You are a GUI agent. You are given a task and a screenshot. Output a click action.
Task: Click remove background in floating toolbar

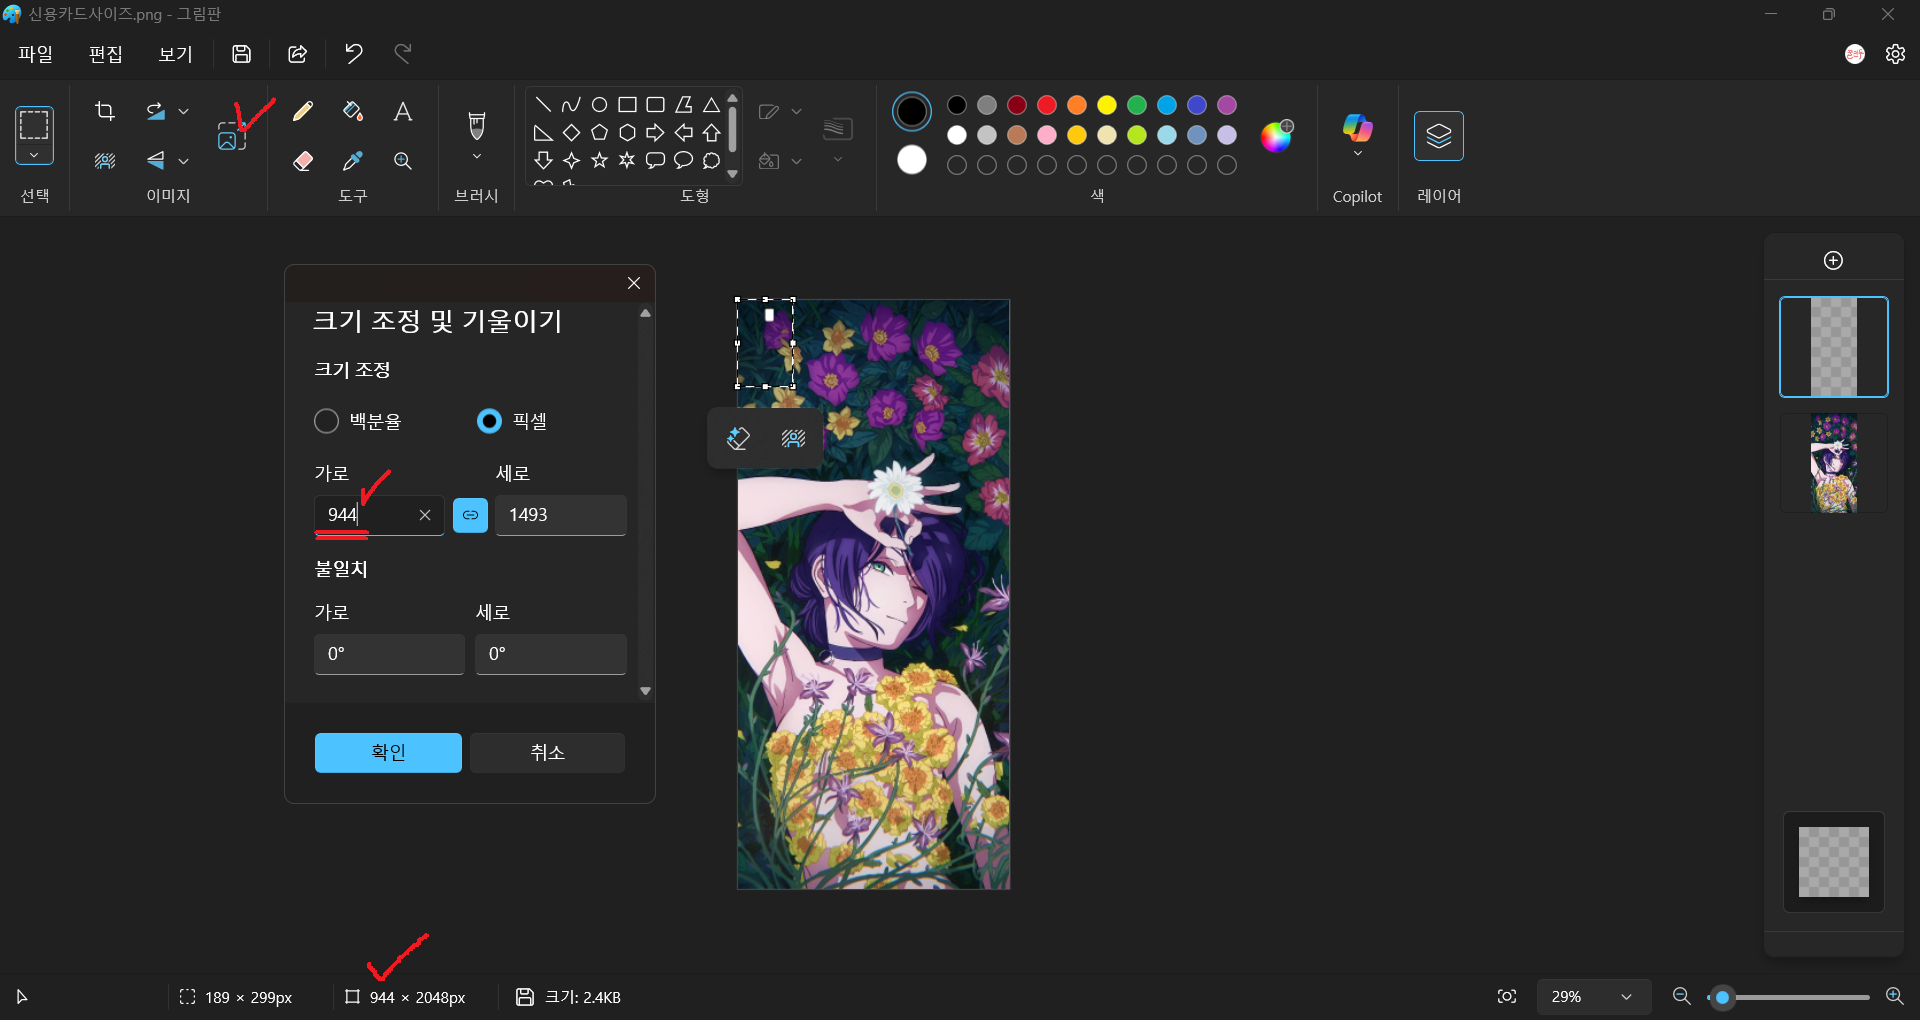pyautogui.click(x=793, y=438)
